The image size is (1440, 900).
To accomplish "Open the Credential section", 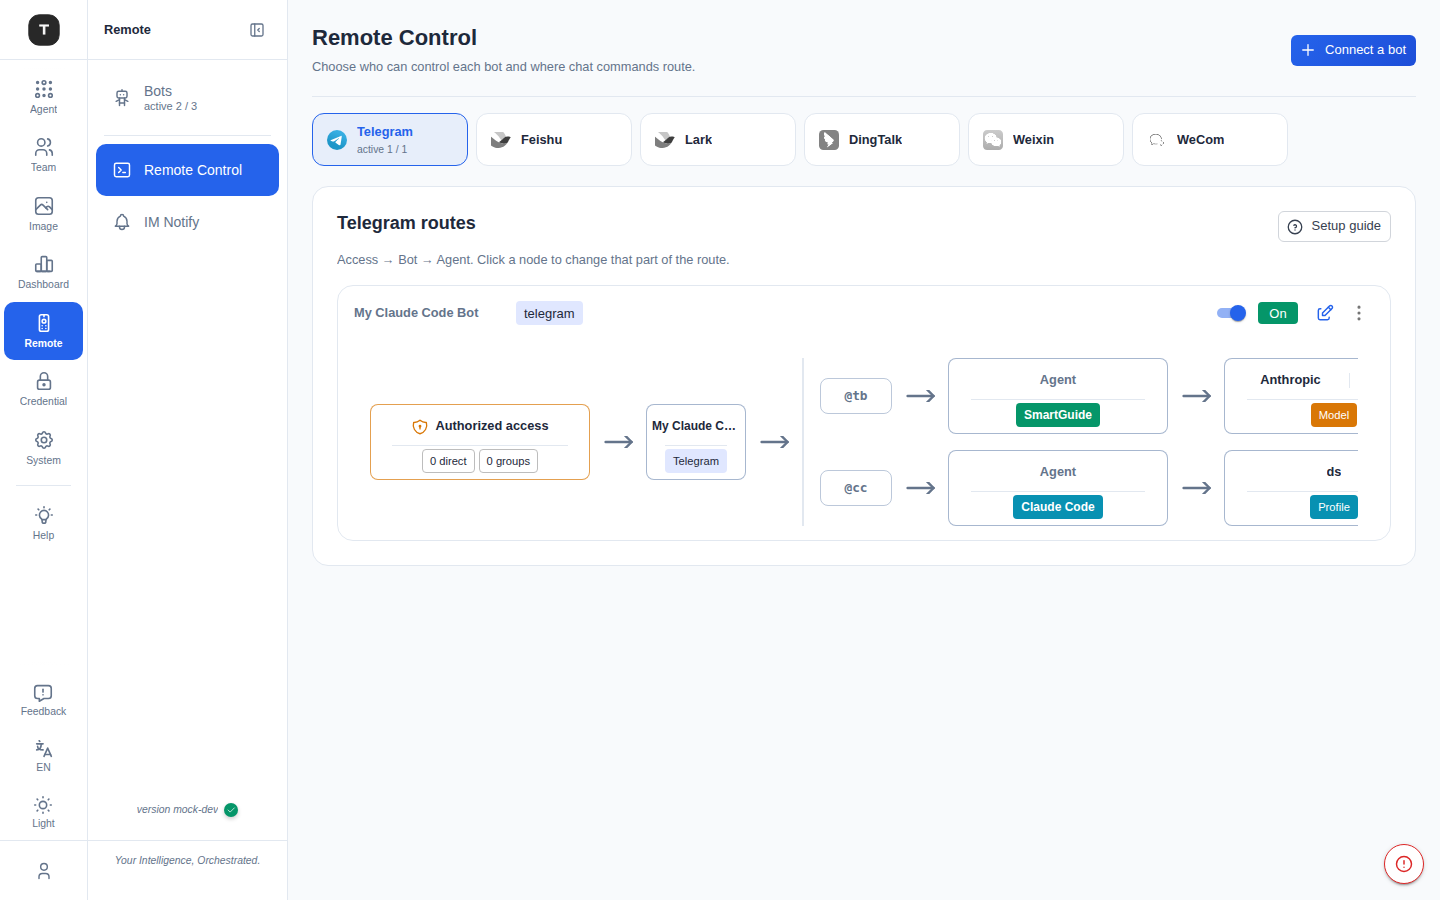I will pyautogui.click(x=43, y=389).
